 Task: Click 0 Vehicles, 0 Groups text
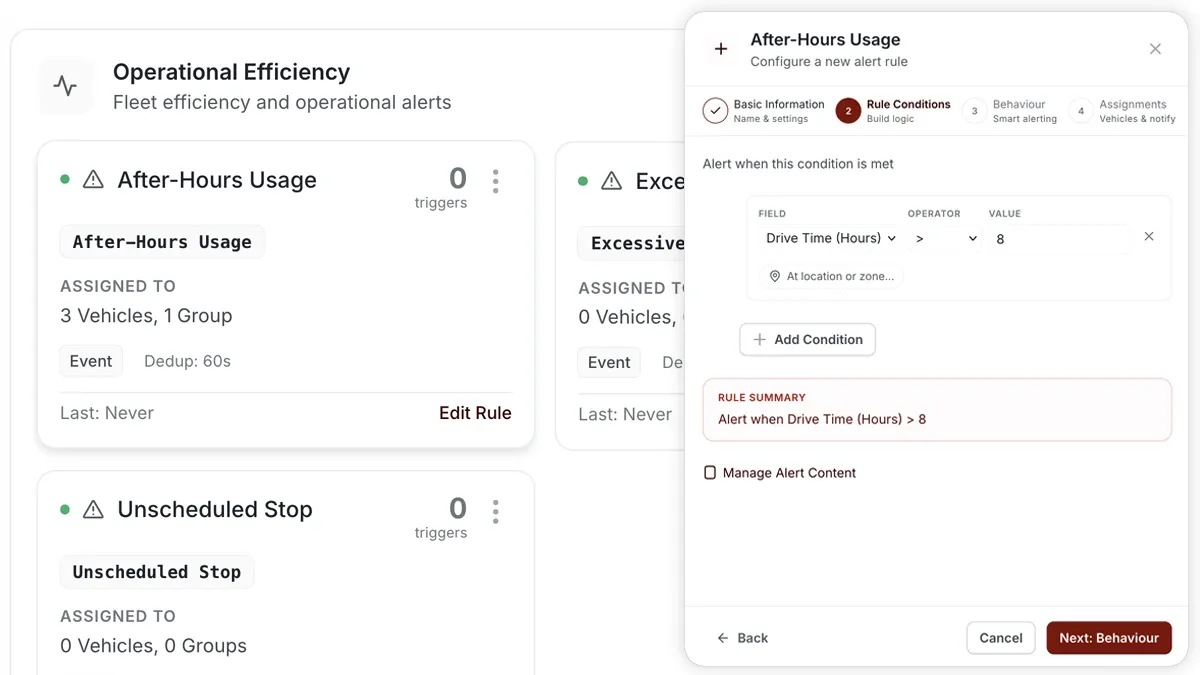click(x=153, y=646)
